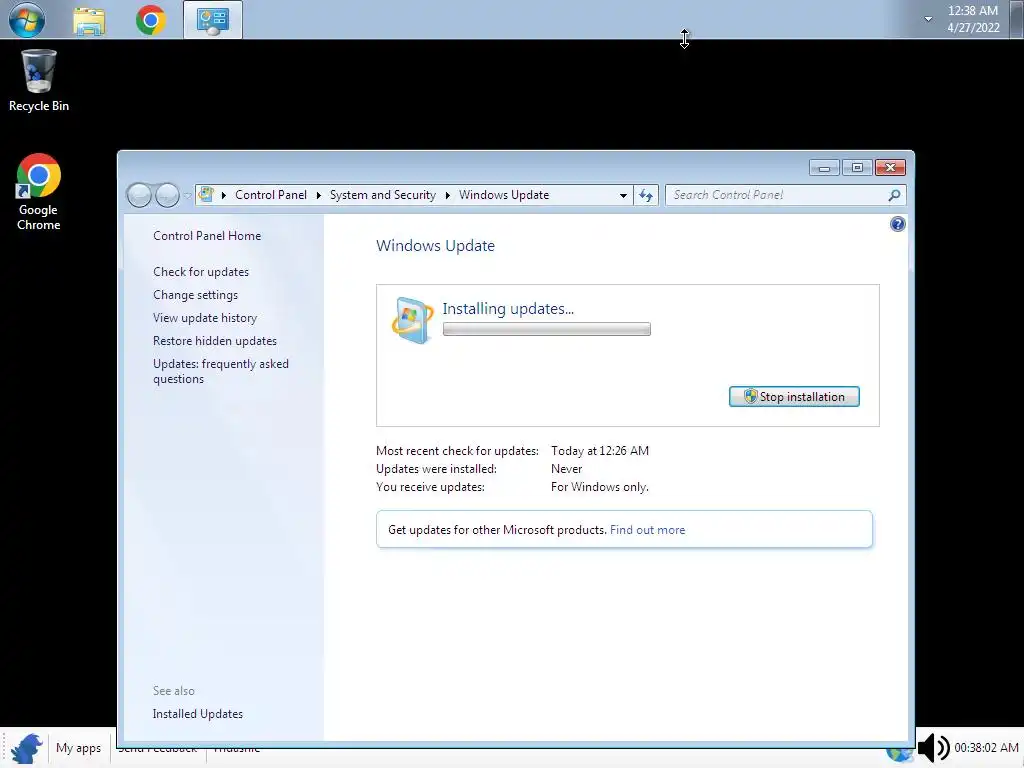Open Windows Explorer from the taskbar

pyautogui.click(x=89, y=21)
